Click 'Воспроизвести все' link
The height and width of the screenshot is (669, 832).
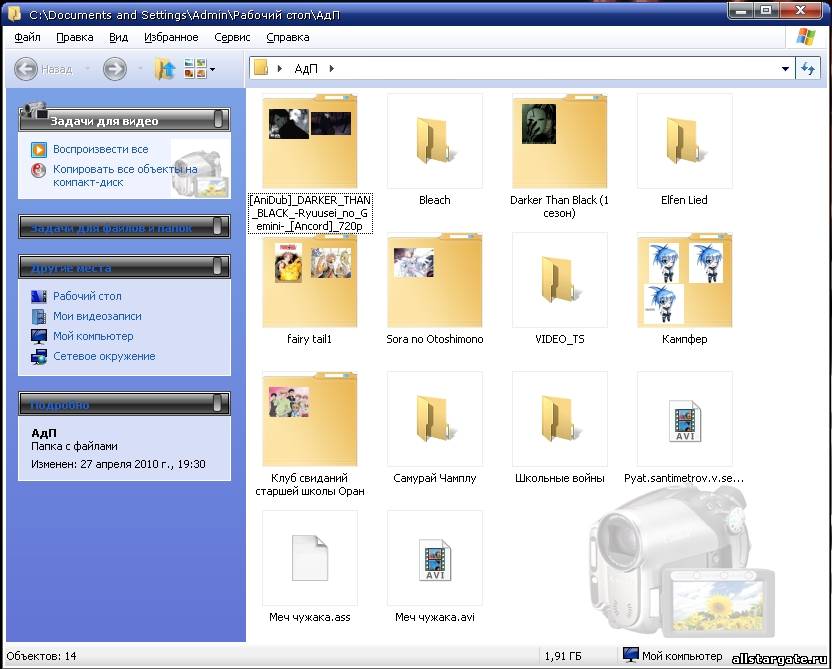(x=100, y=149)
